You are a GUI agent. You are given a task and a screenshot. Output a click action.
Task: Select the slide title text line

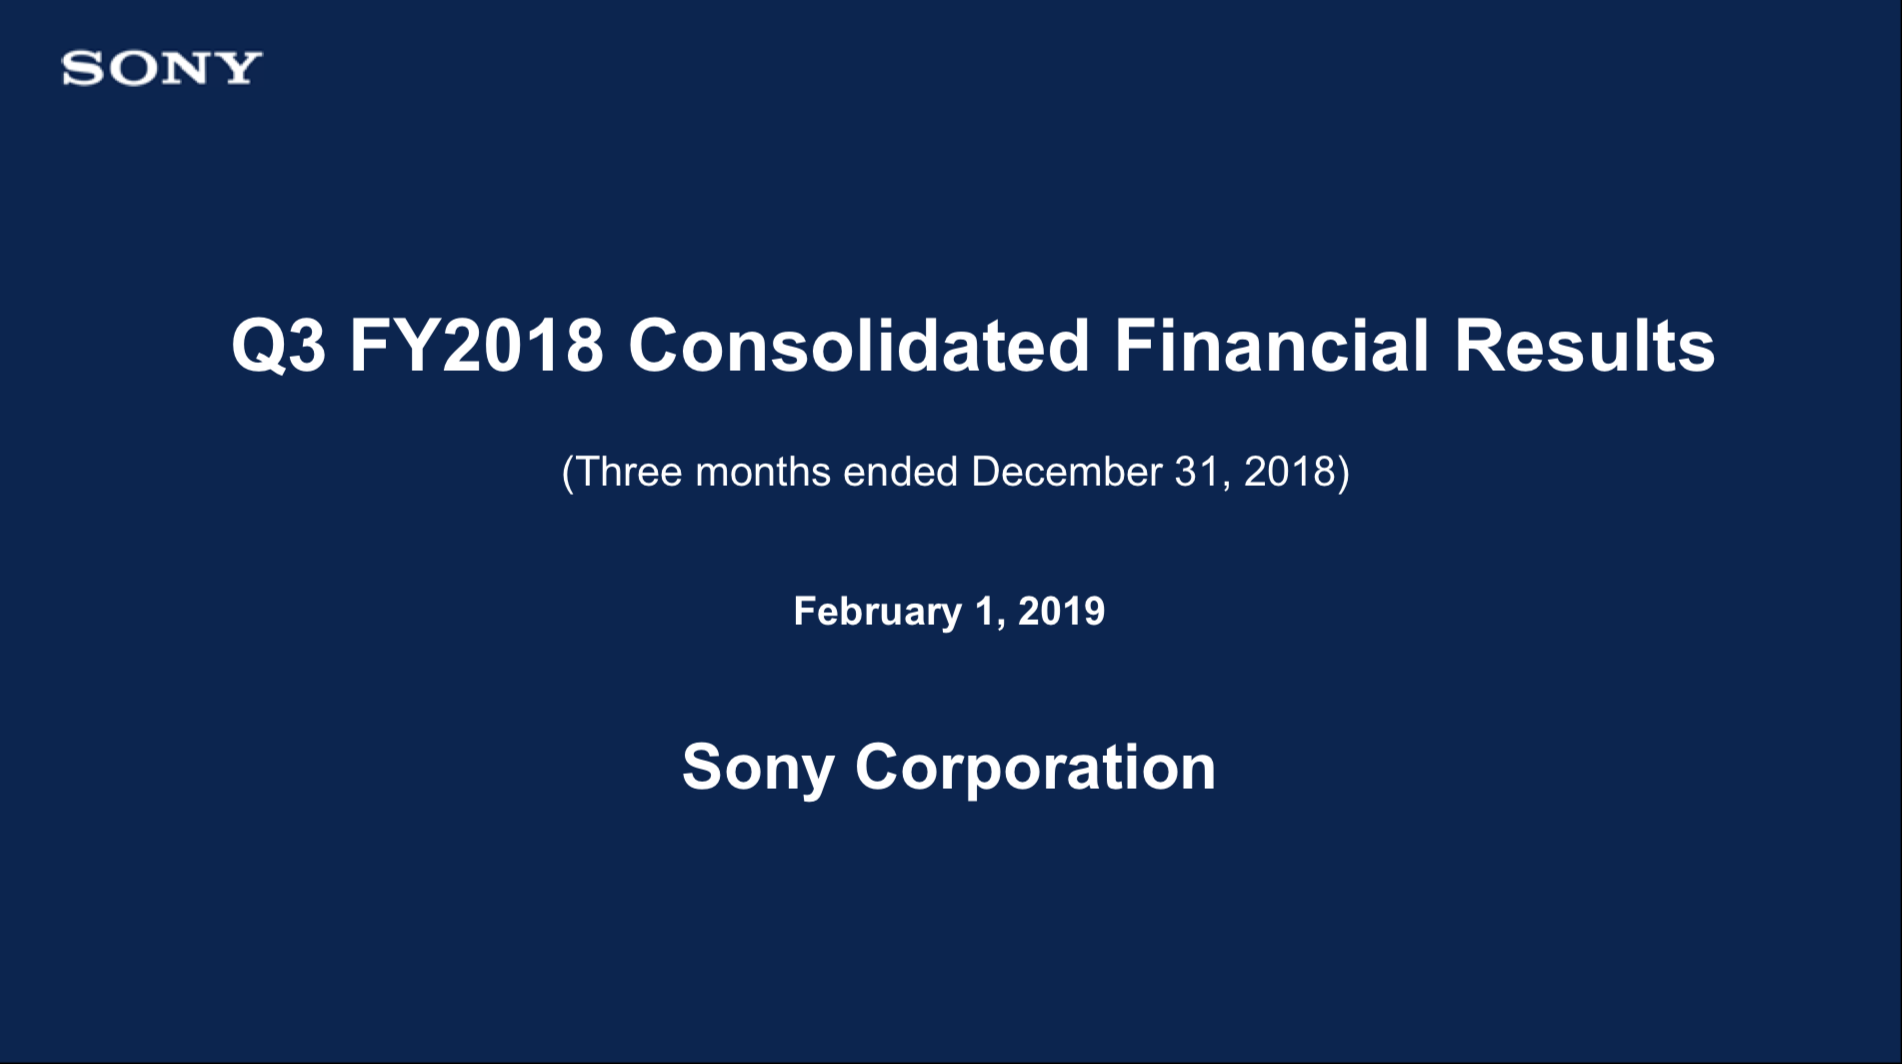coord(973,346)
